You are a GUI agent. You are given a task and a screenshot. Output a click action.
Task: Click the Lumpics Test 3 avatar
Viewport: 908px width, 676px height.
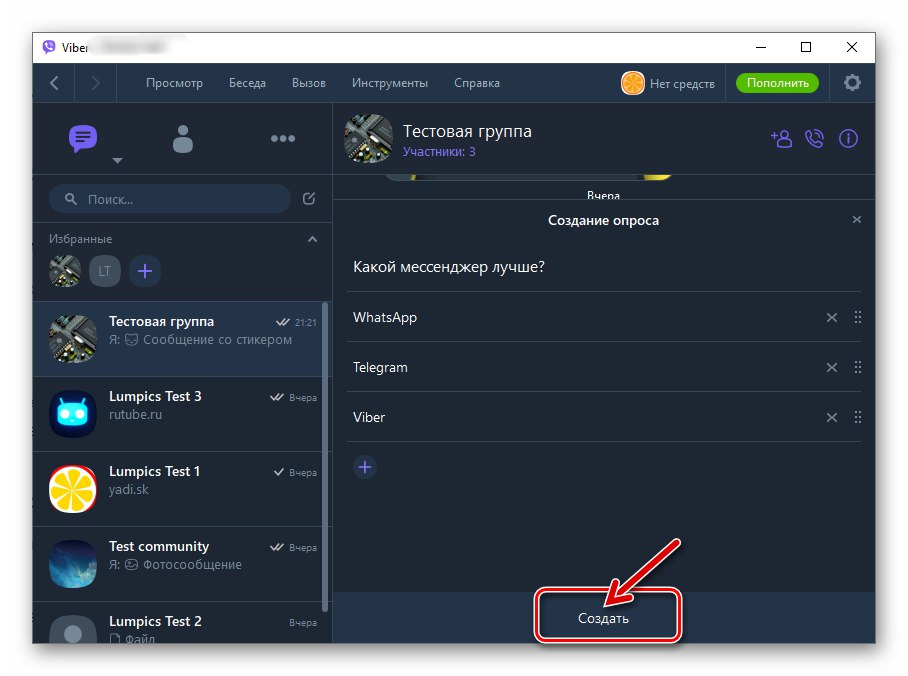click(x=73, y=414)
